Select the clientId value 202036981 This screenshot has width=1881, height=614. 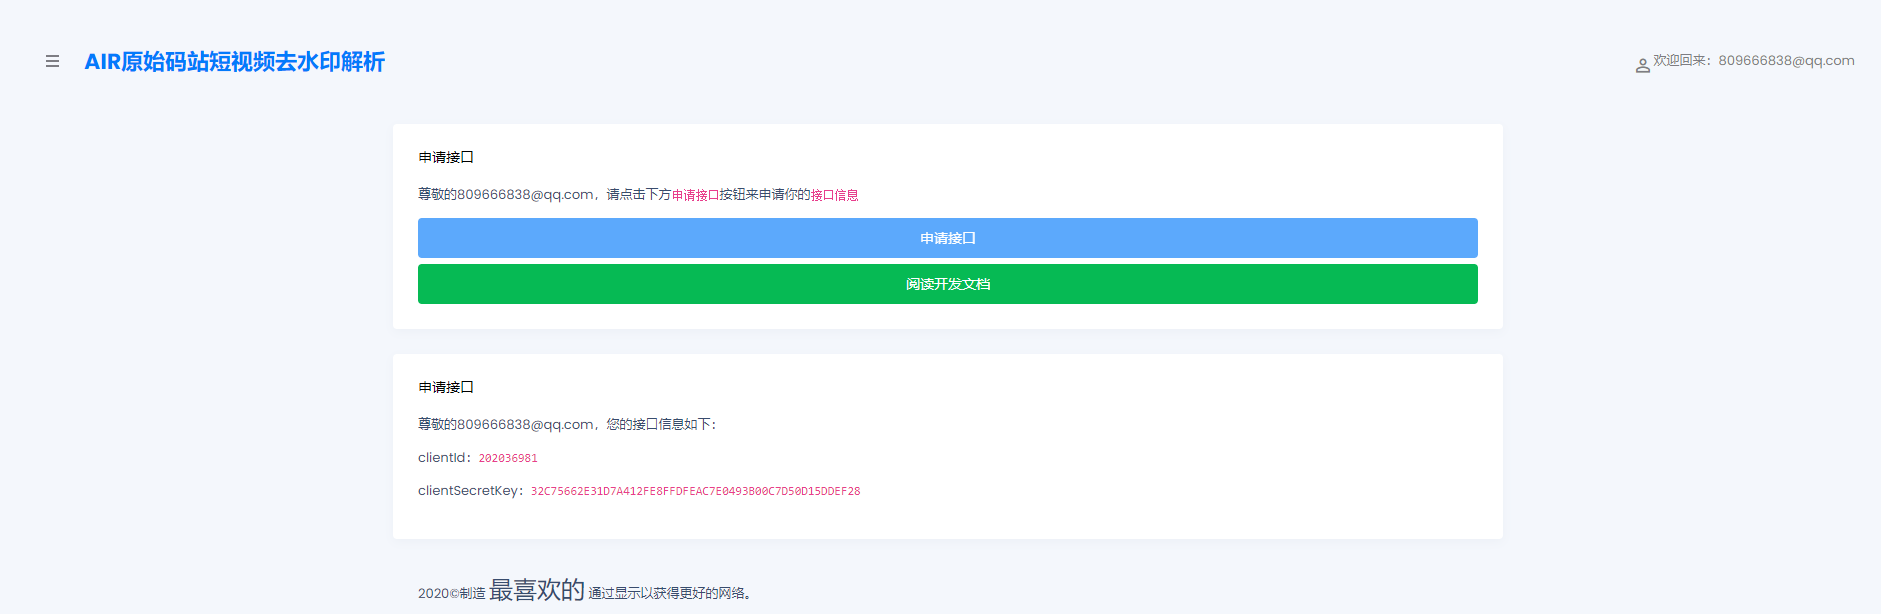[x=508, y=458]
